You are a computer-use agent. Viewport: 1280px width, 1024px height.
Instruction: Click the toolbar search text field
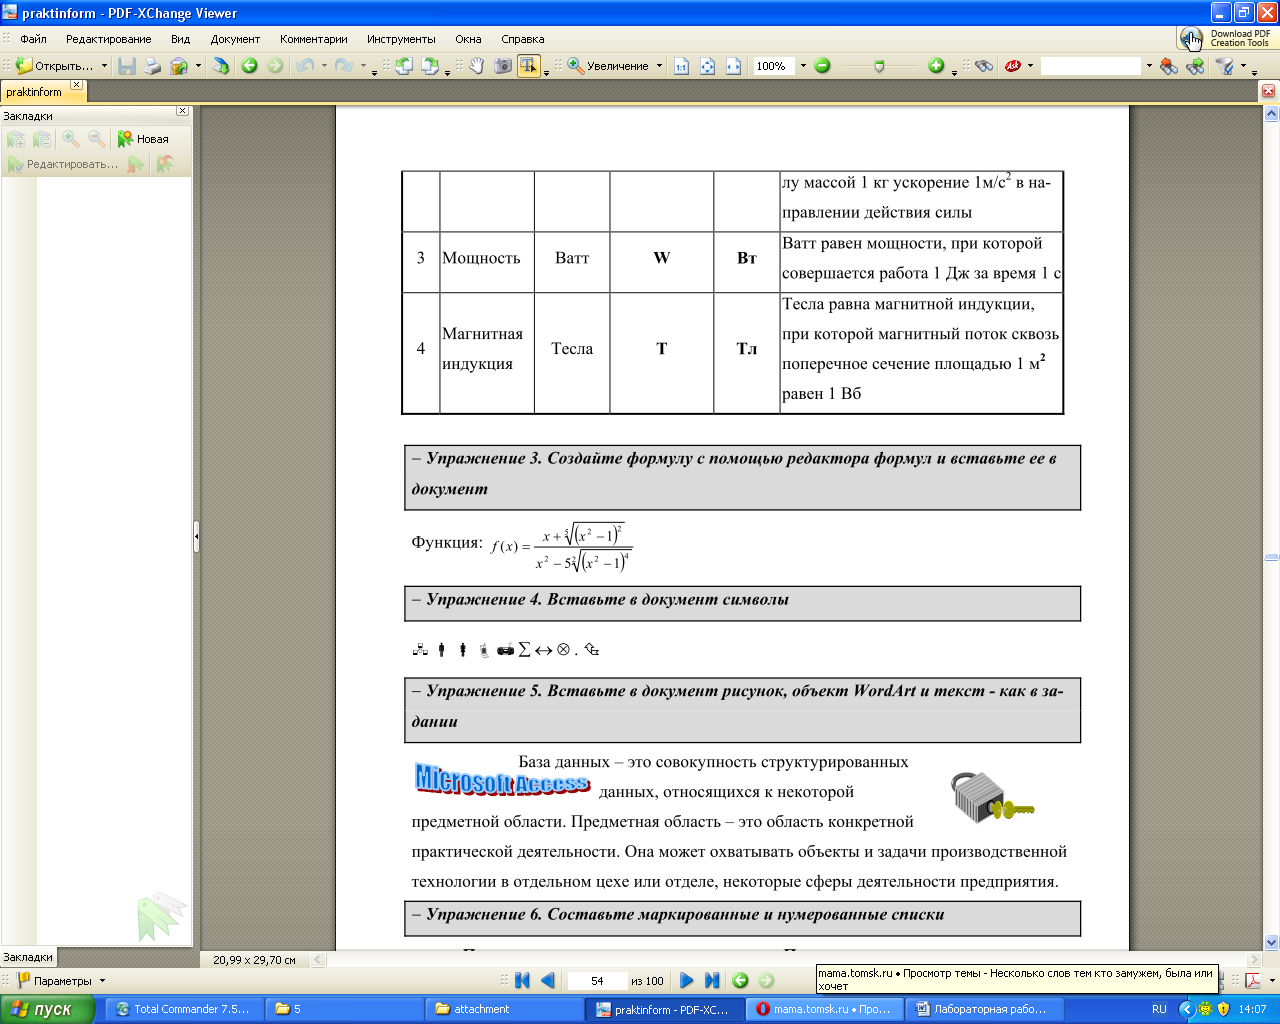[x=1091, y=66]
